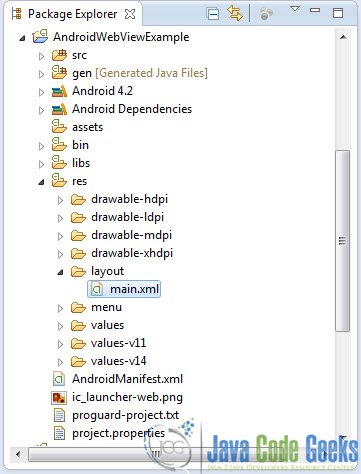Expand the Android Dependencies arrow
Screen dimensions: 361x474
coord(41,110)
